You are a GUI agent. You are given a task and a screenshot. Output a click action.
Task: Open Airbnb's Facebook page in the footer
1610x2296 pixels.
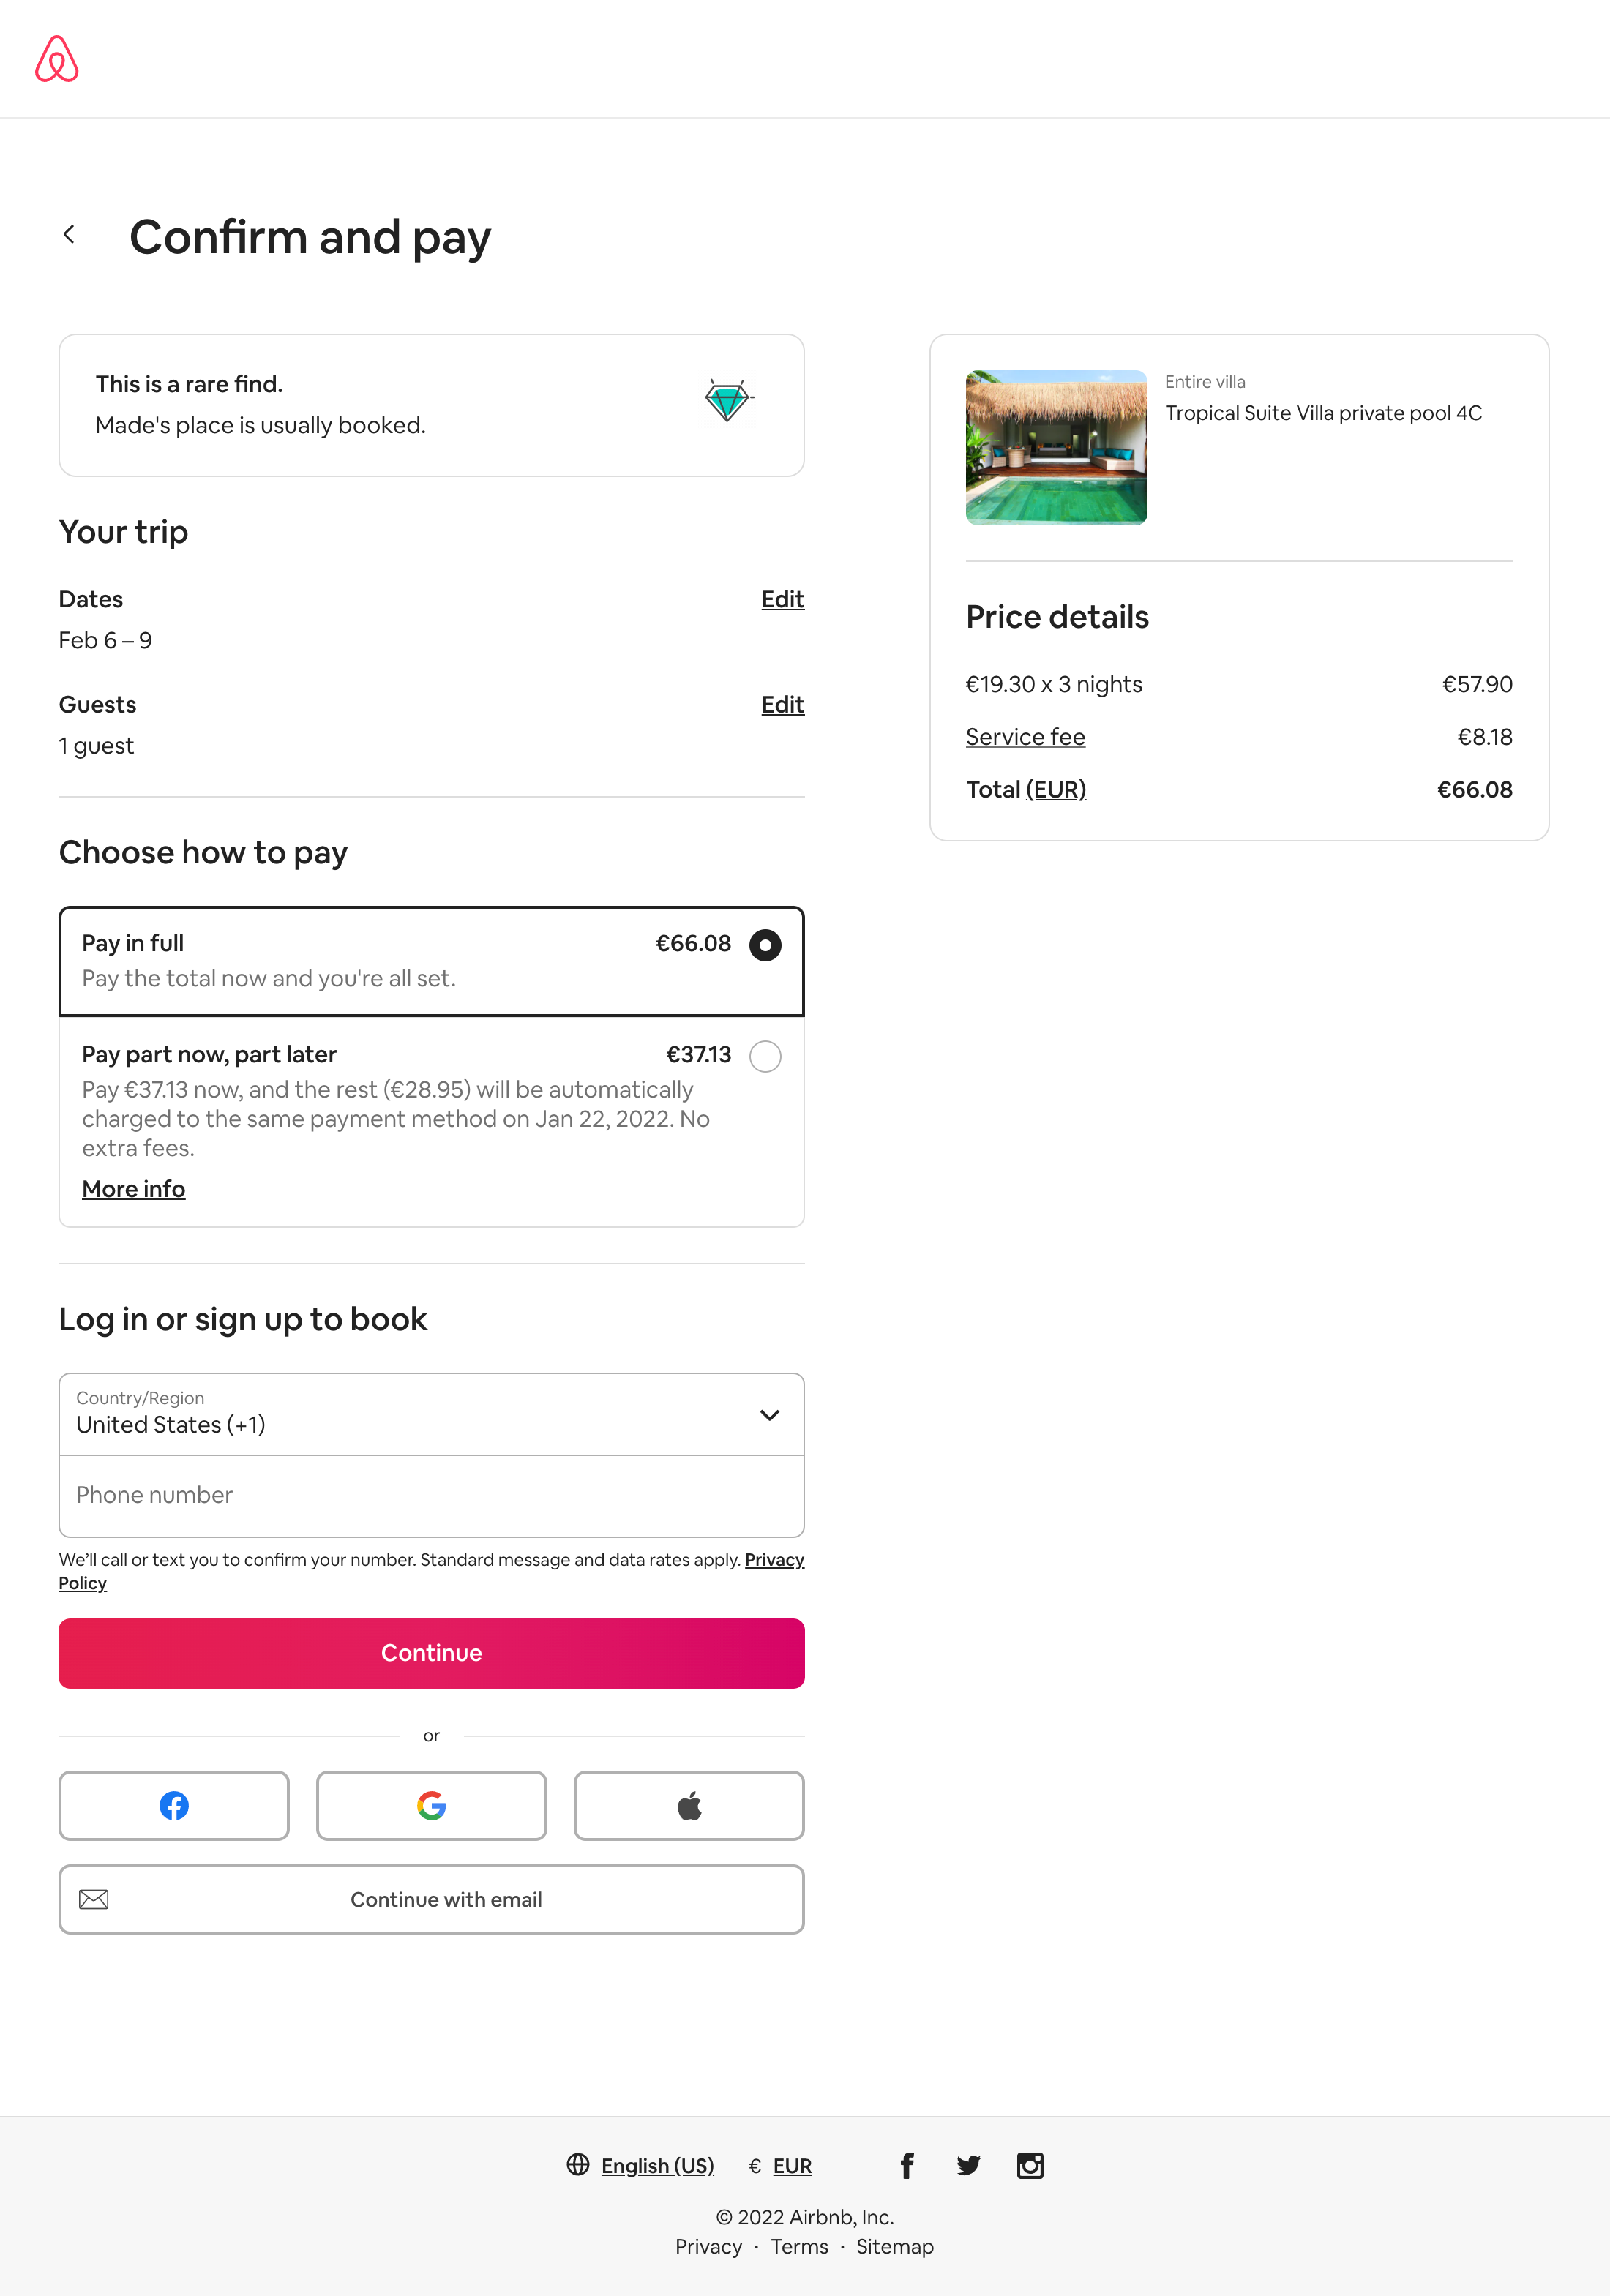pos(907,2165)
